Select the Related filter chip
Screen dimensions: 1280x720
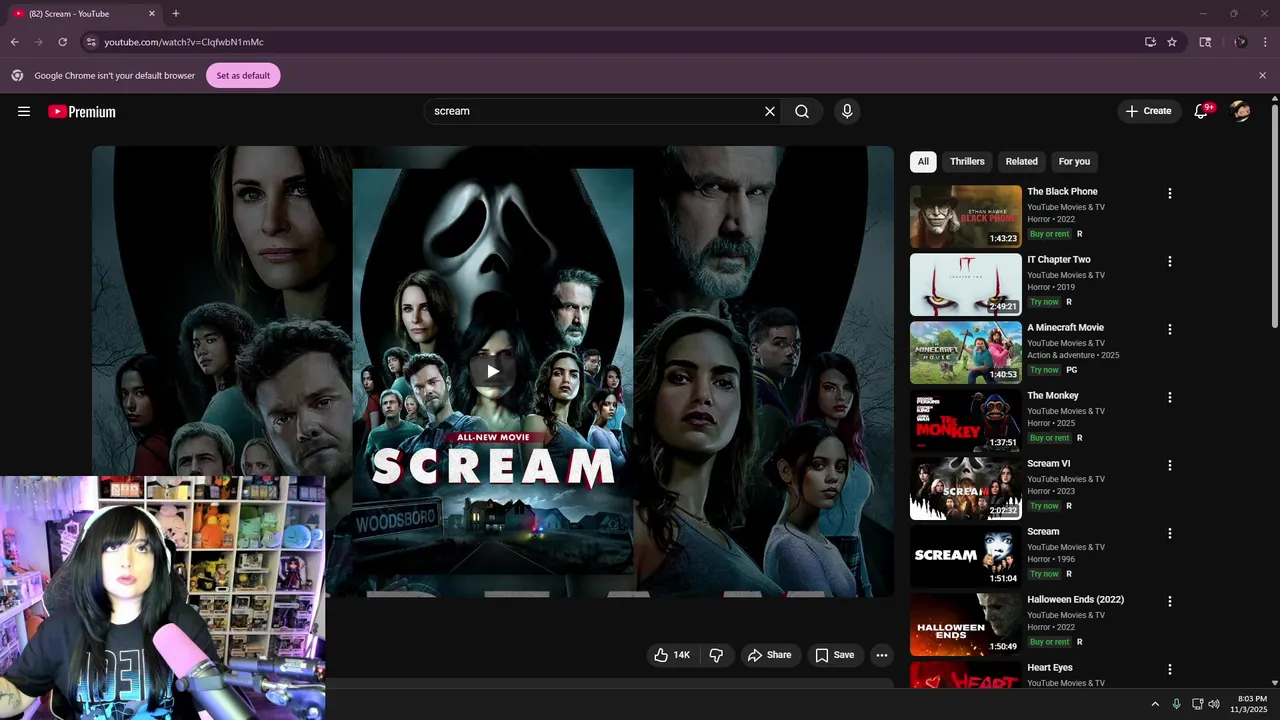point(1021,161)
